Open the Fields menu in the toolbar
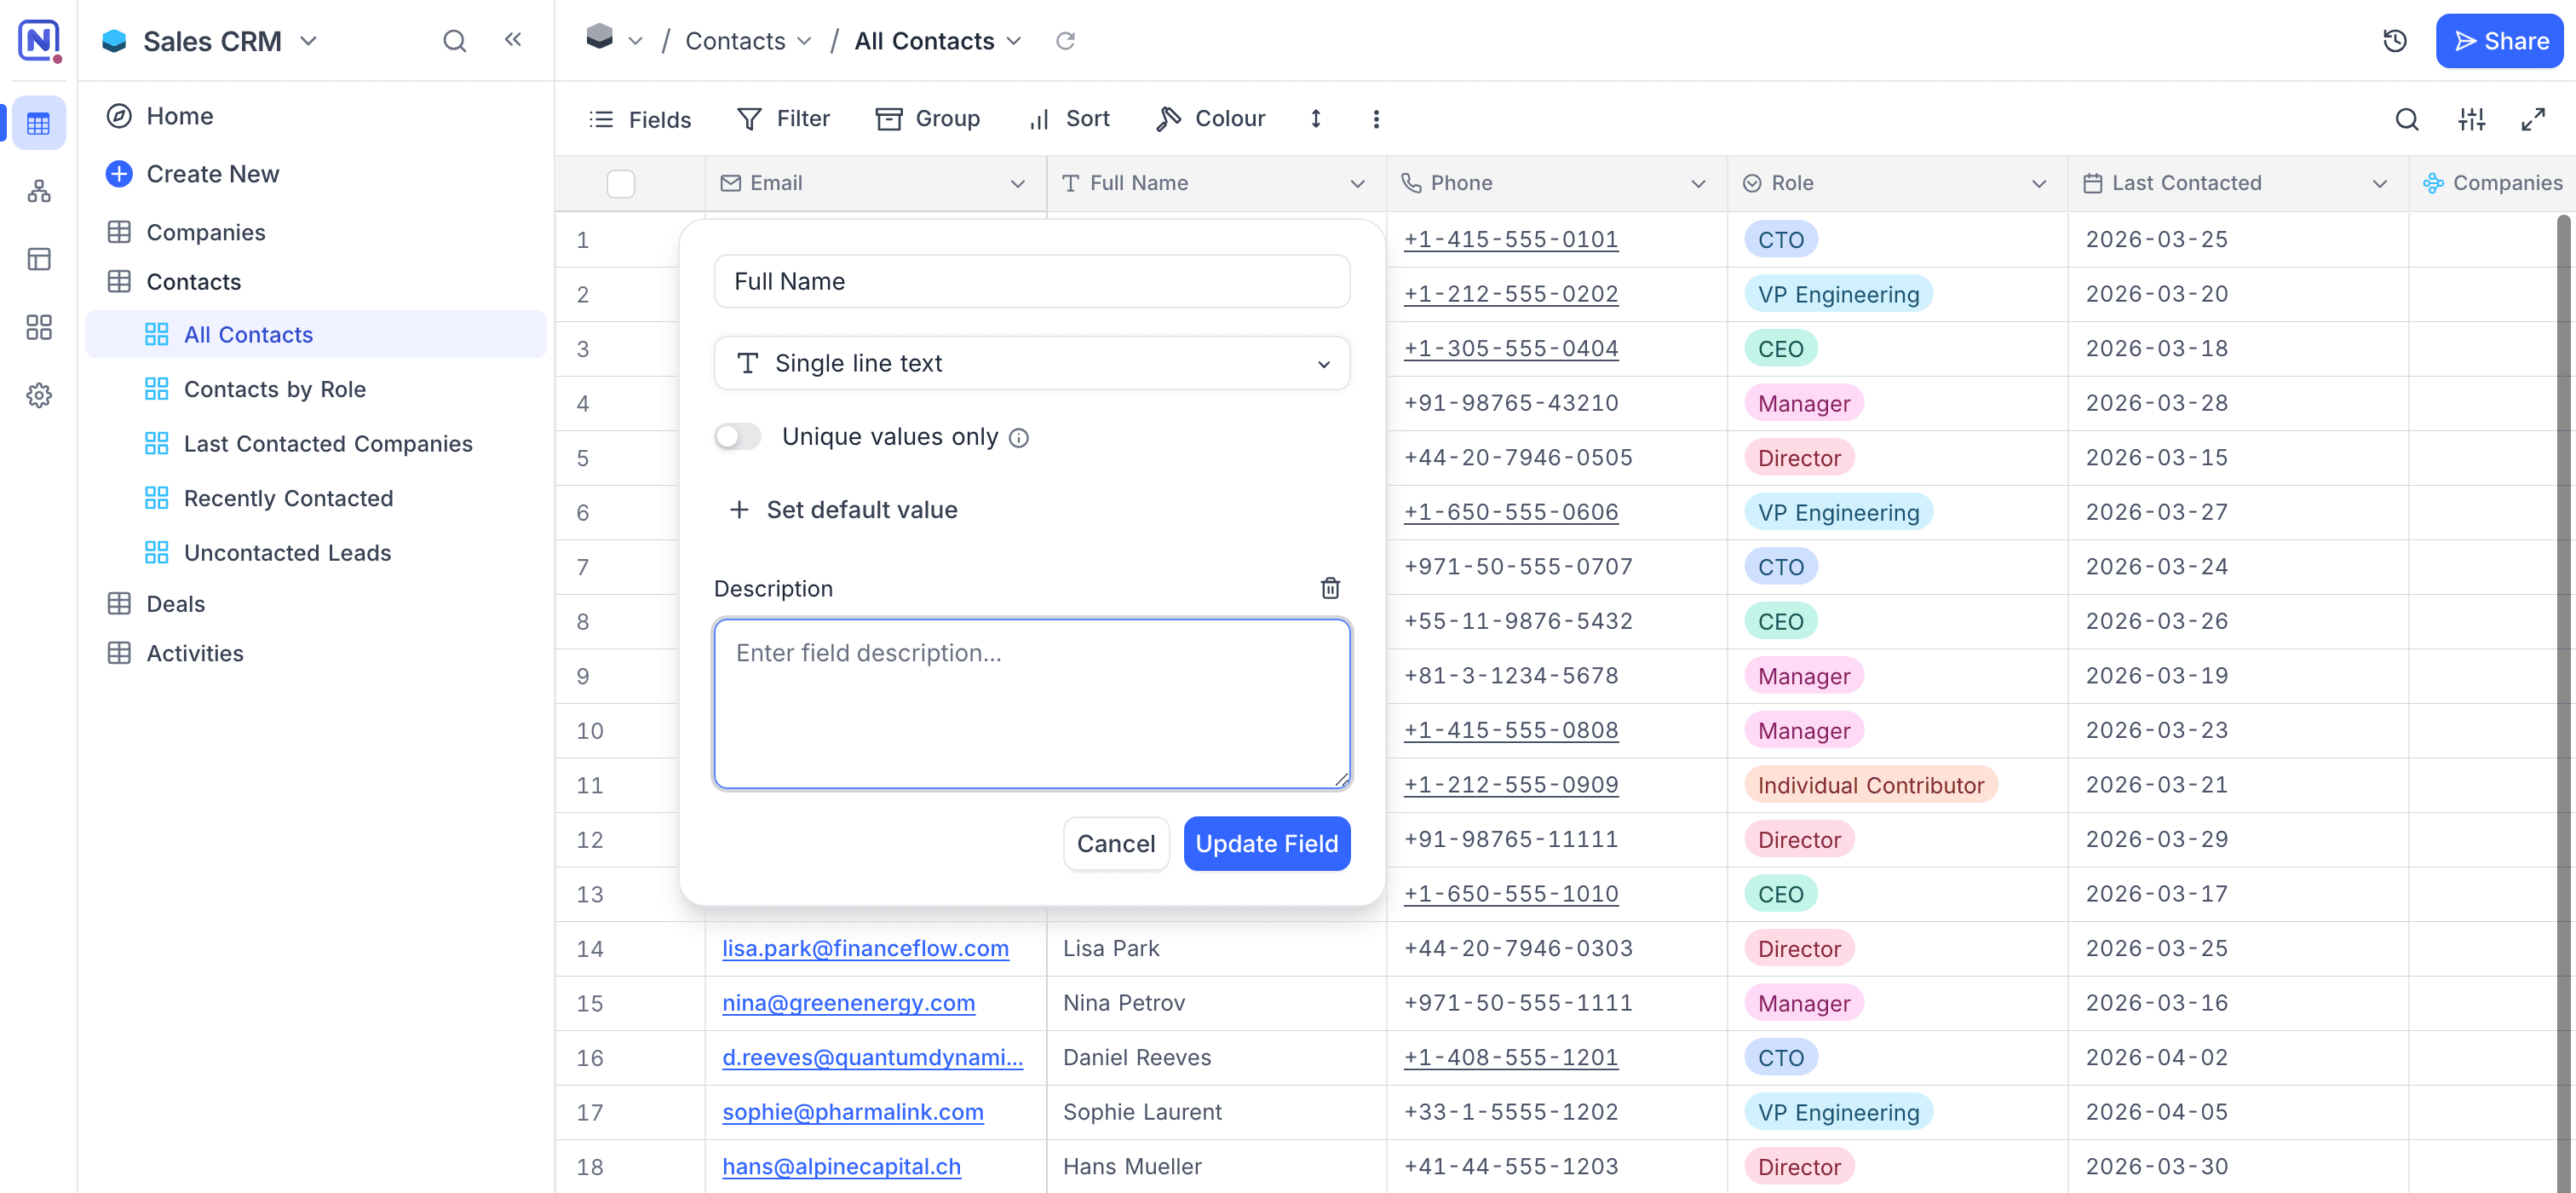2576x1193 pixels. coord(640,119)
